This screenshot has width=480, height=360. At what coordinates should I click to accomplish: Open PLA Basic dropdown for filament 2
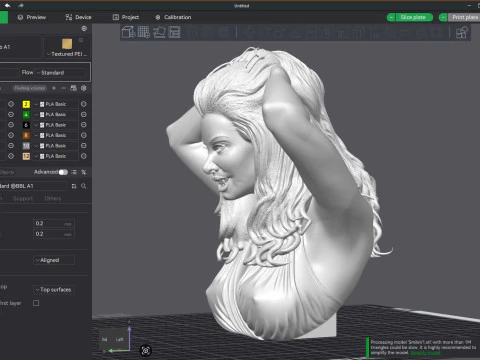coord(55,104)
